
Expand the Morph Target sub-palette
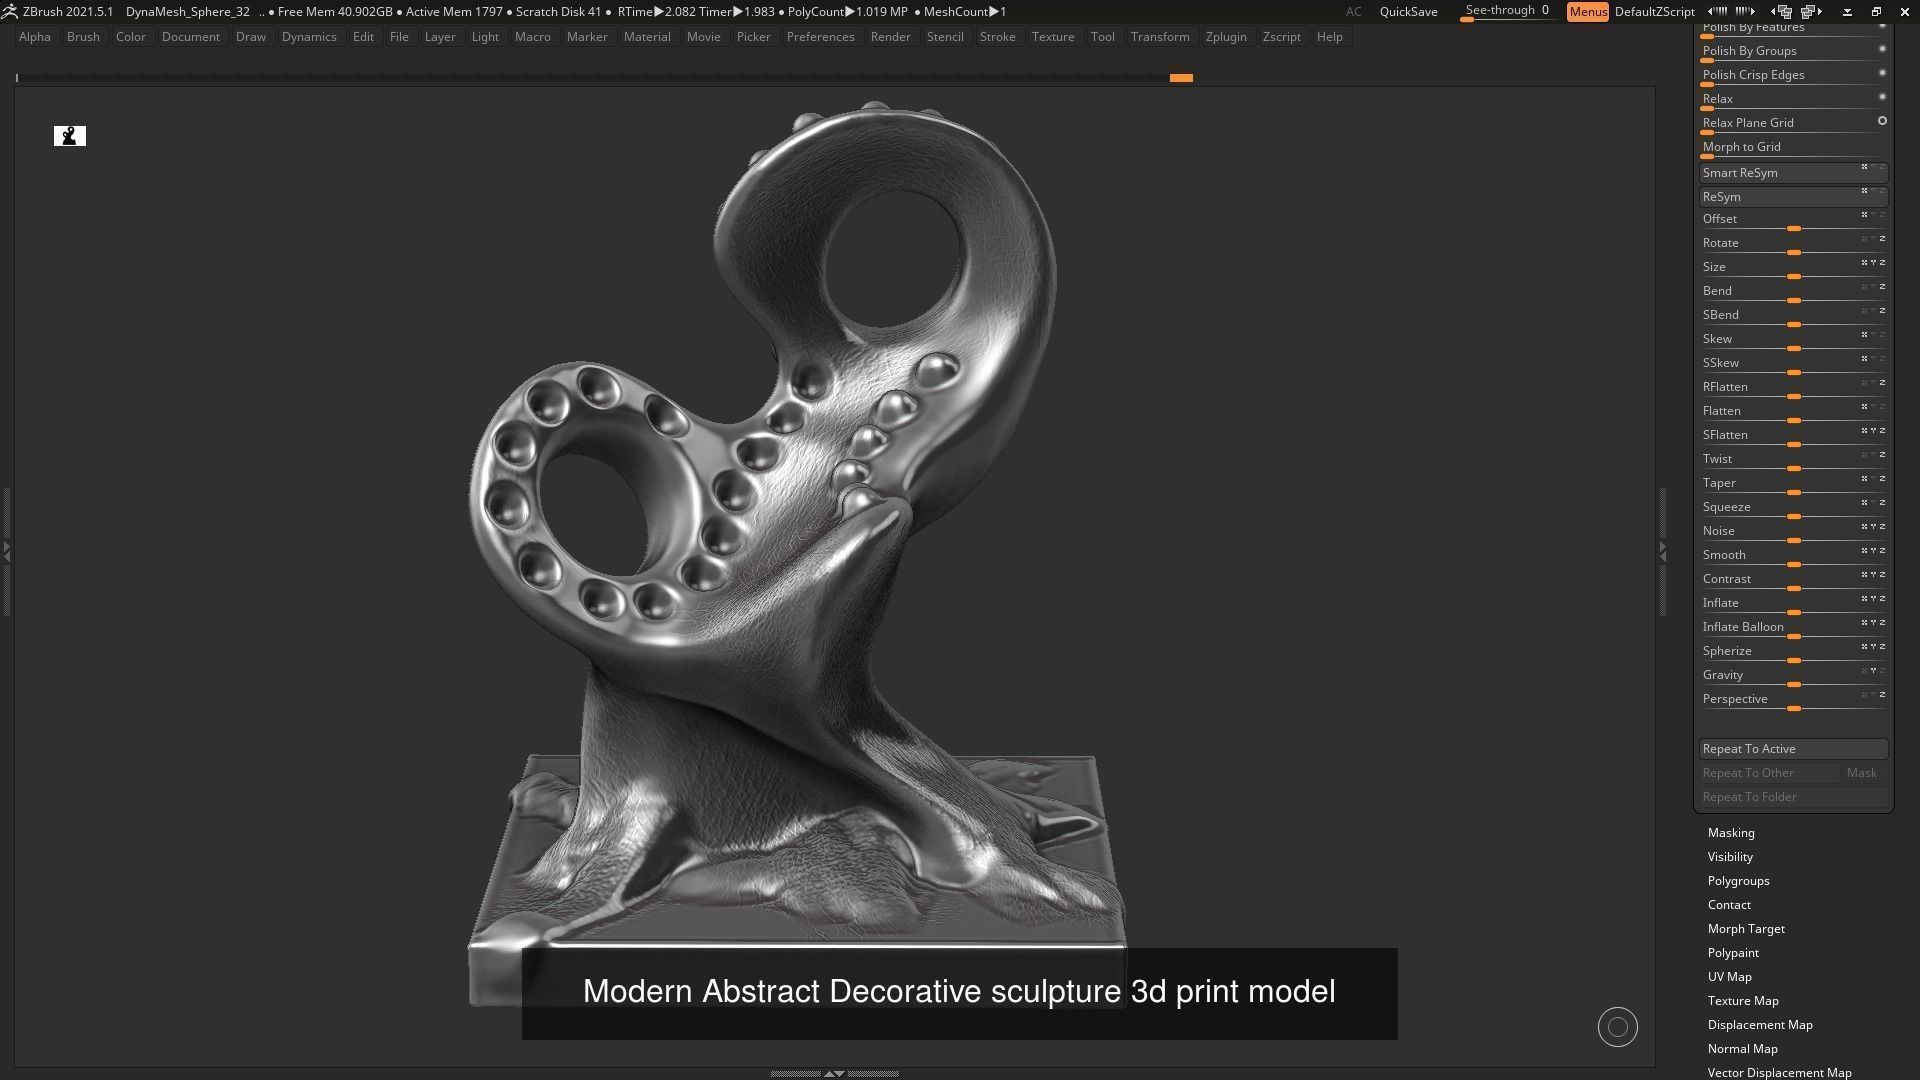pyautogui.click(x=1746, y=929)
